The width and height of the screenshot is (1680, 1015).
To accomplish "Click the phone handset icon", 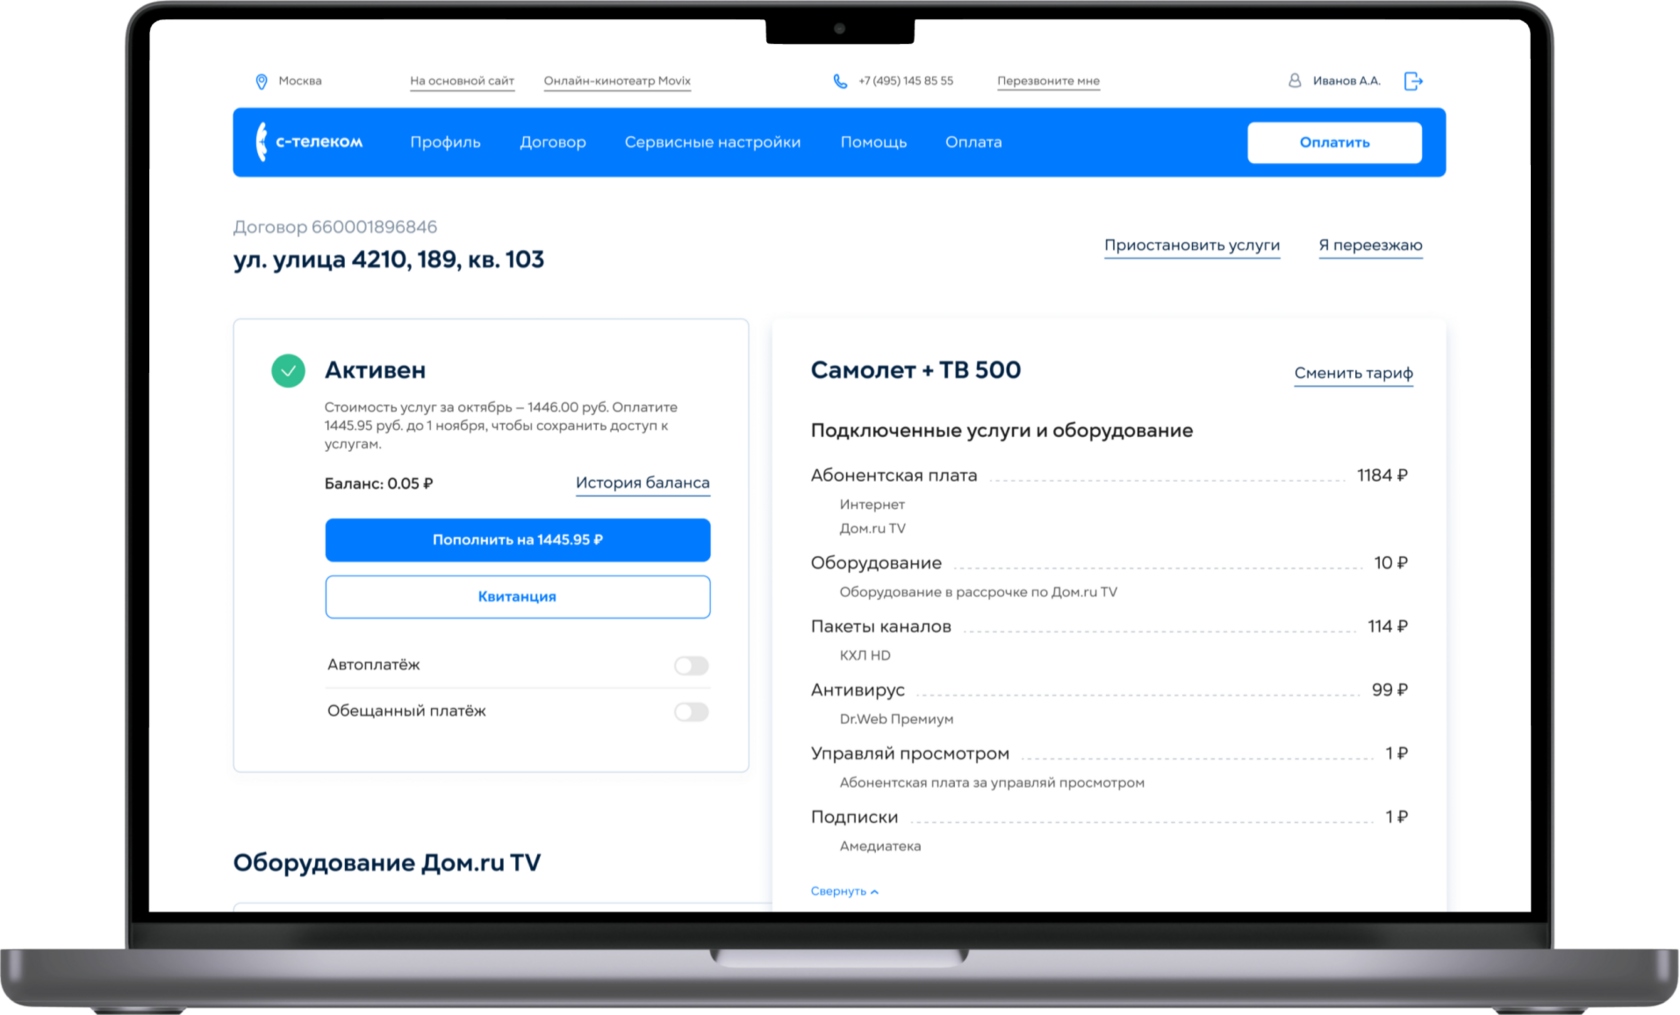I will (840, 81).
